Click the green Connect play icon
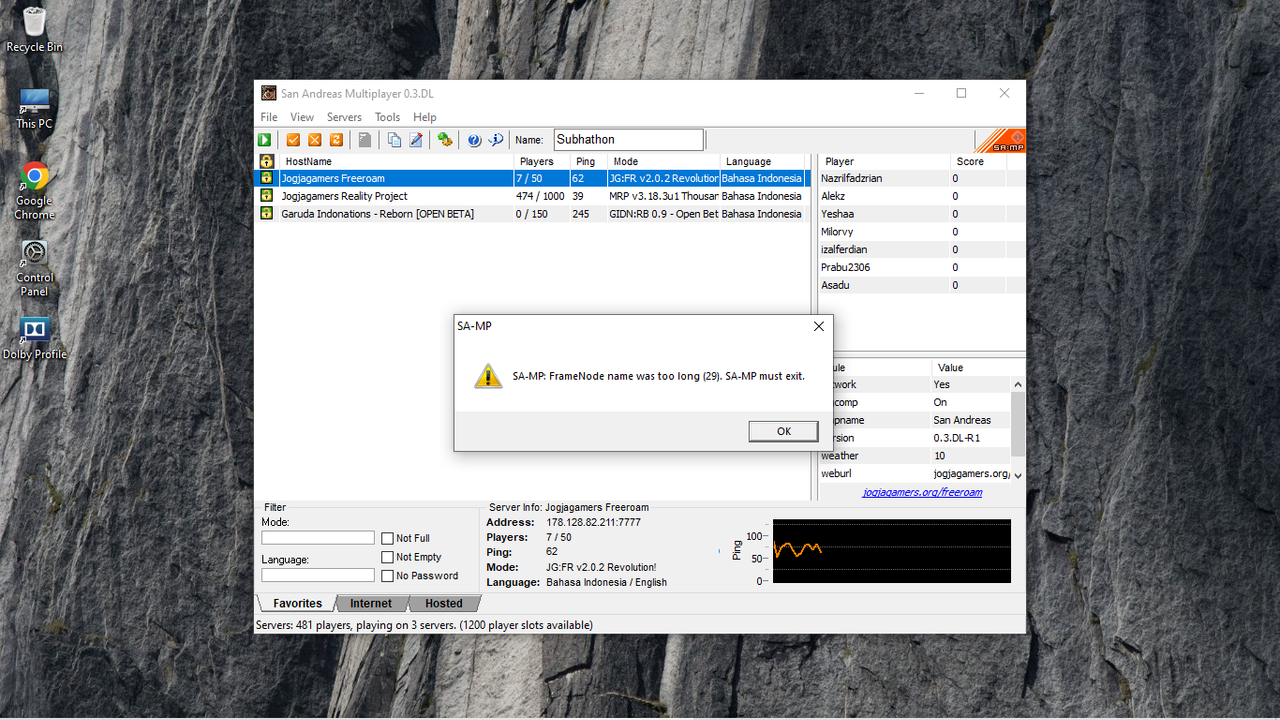This screenshot has width=1280, height=720. tap(265, 140)
